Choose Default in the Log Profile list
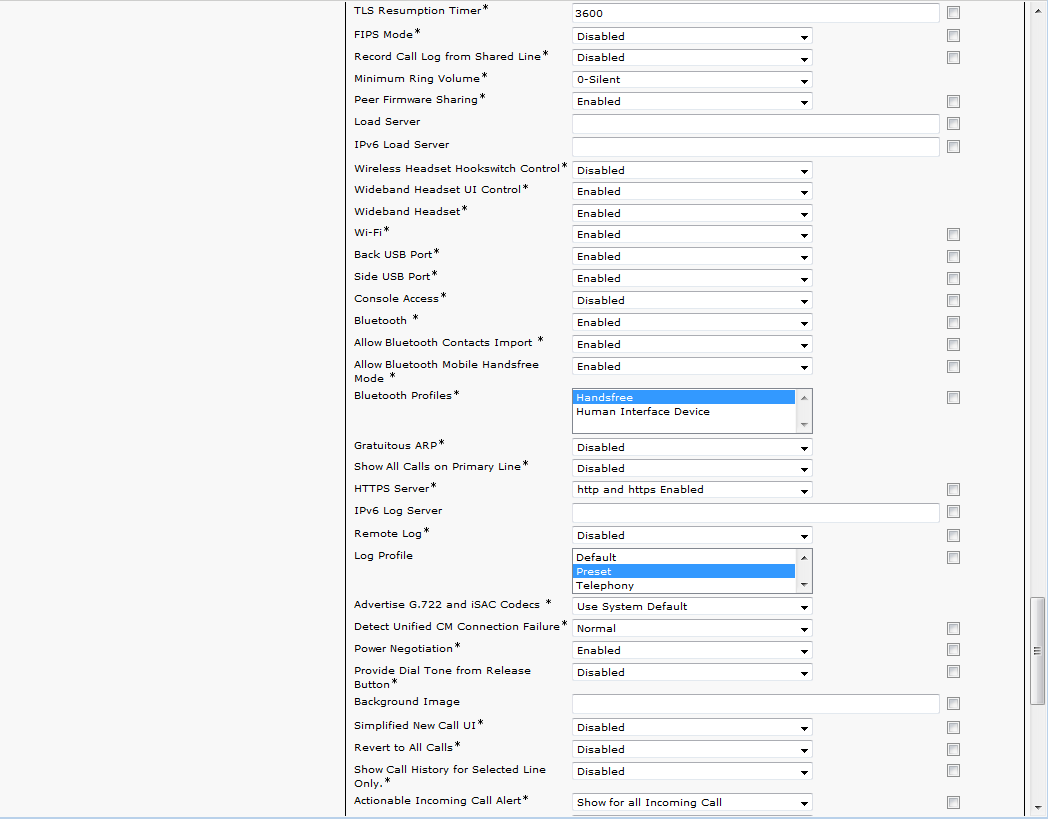The image size is (1048, 819). 683,558
